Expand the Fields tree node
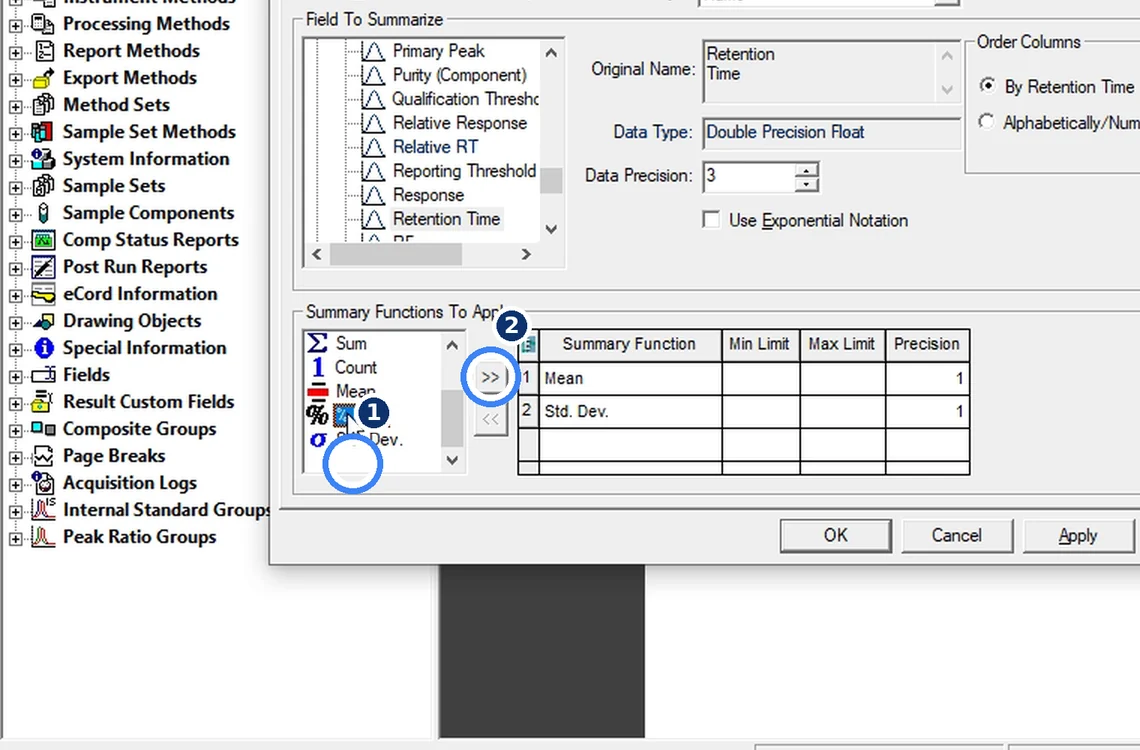This screenshot has height=750, width=1140. pyautogui.click(x=15, y=376)
